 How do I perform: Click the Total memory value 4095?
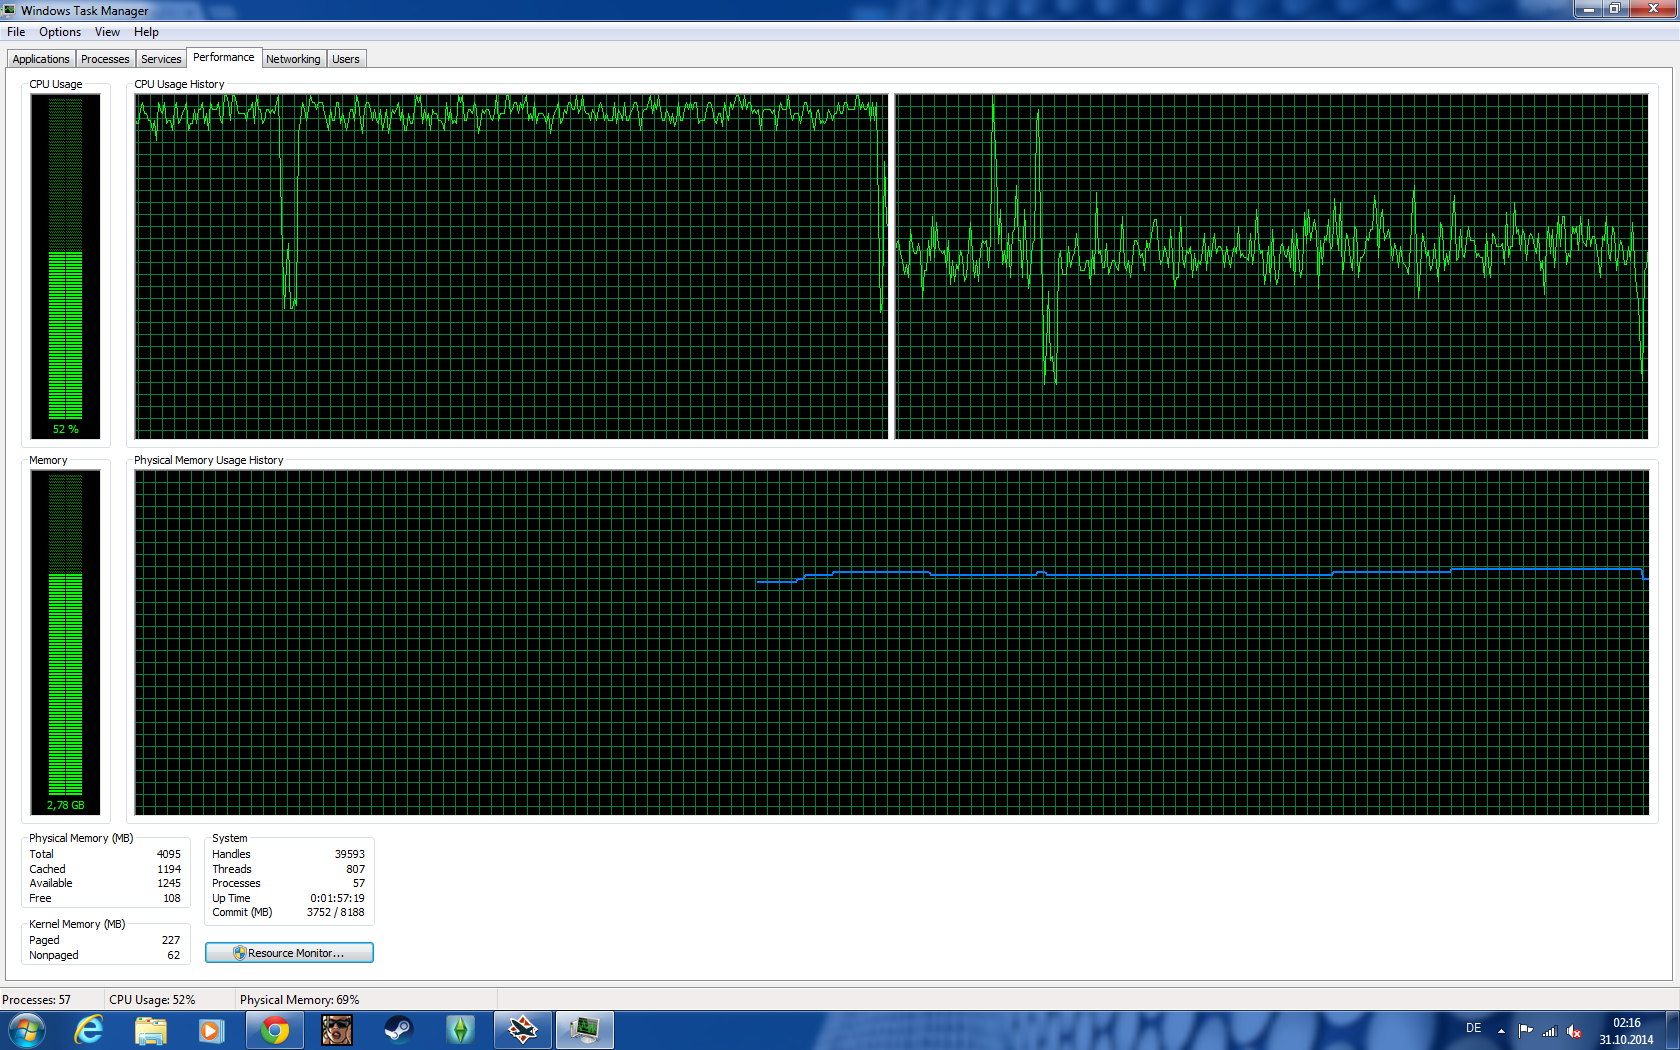pyautogui.click(x=169, y=854)
